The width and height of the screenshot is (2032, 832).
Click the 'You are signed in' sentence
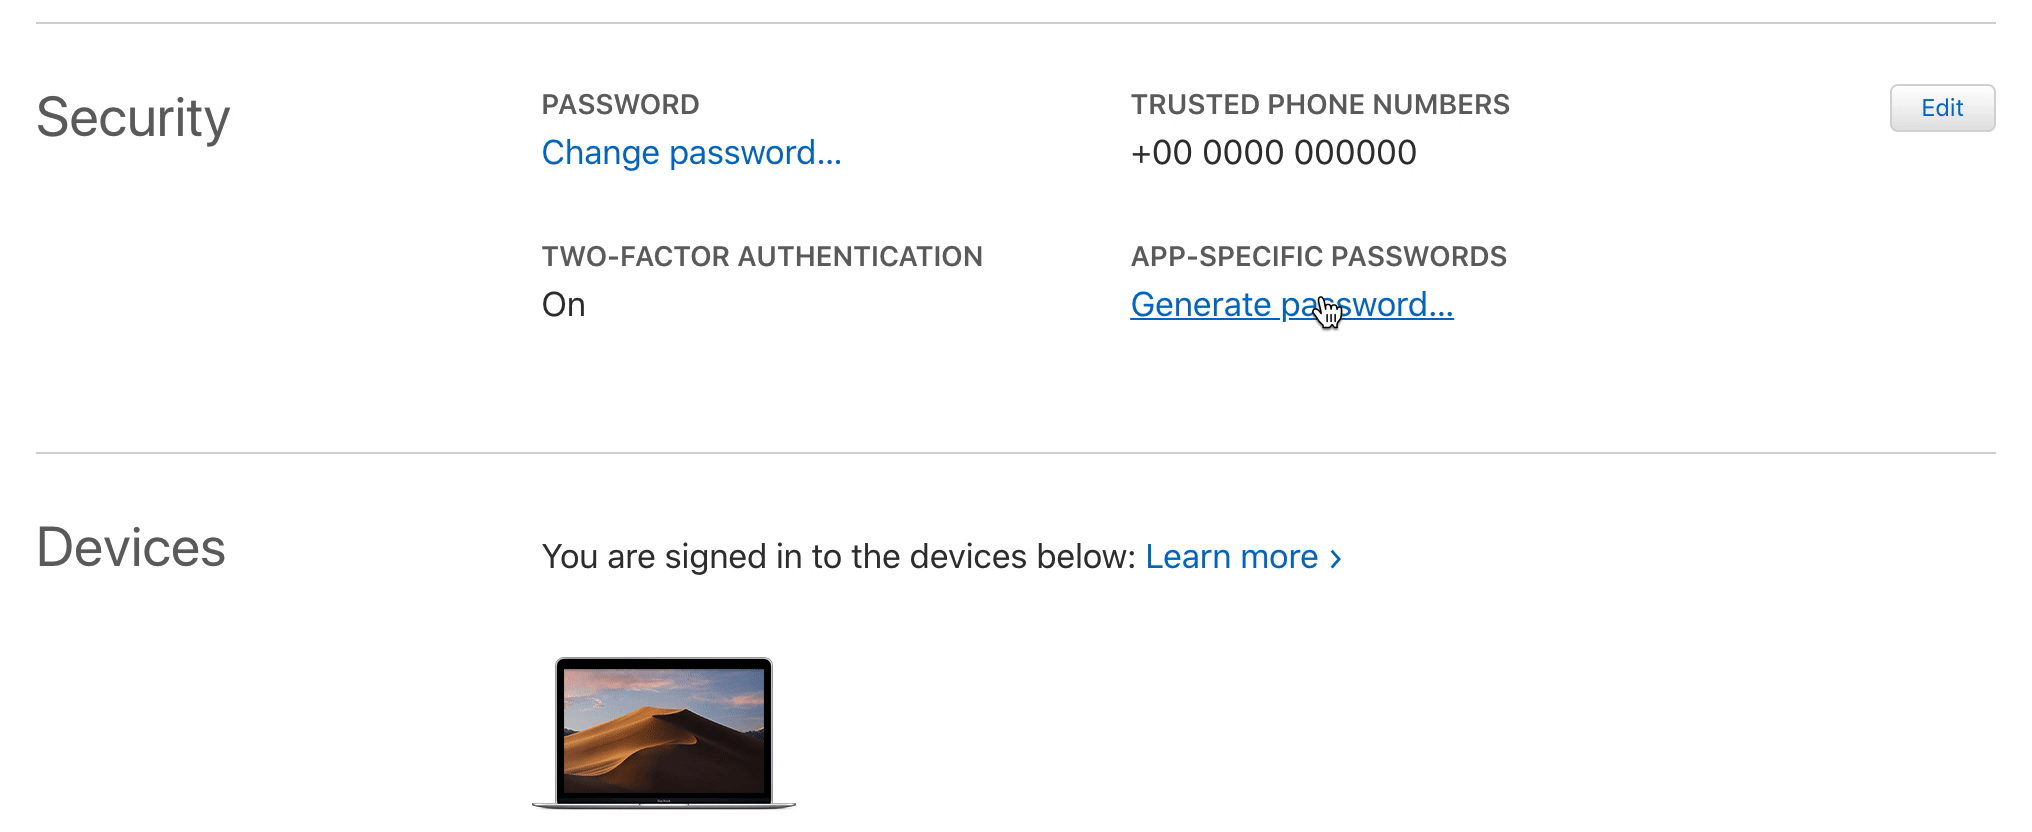[x=838, y=557]
